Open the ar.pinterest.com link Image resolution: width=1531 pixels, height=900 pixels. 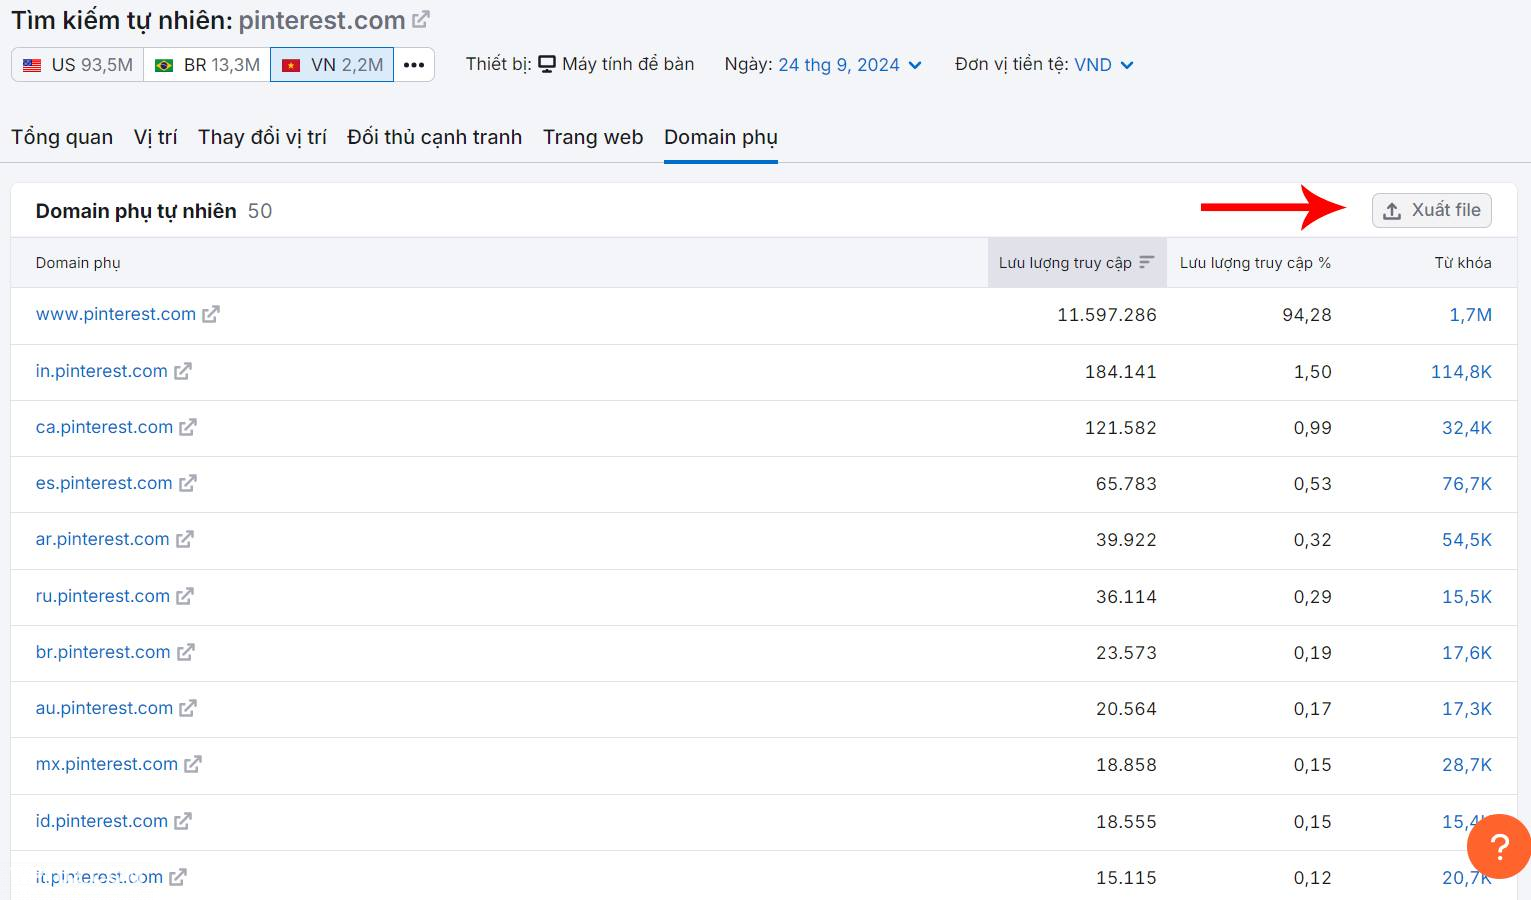point(103,539)
